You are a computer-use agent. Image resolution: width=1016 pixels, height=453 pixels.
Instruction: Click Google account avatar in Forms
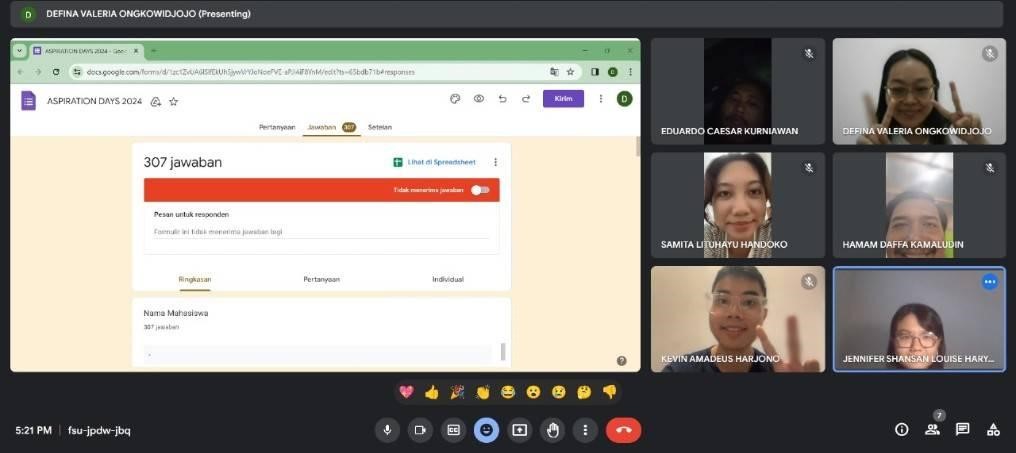[624, 99]
